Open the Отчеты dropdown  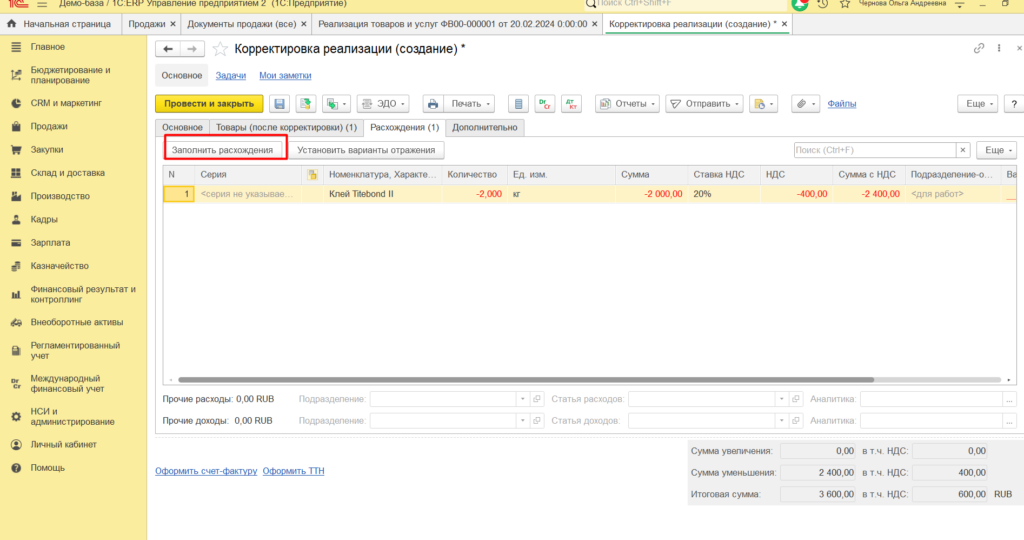(627, 104)
